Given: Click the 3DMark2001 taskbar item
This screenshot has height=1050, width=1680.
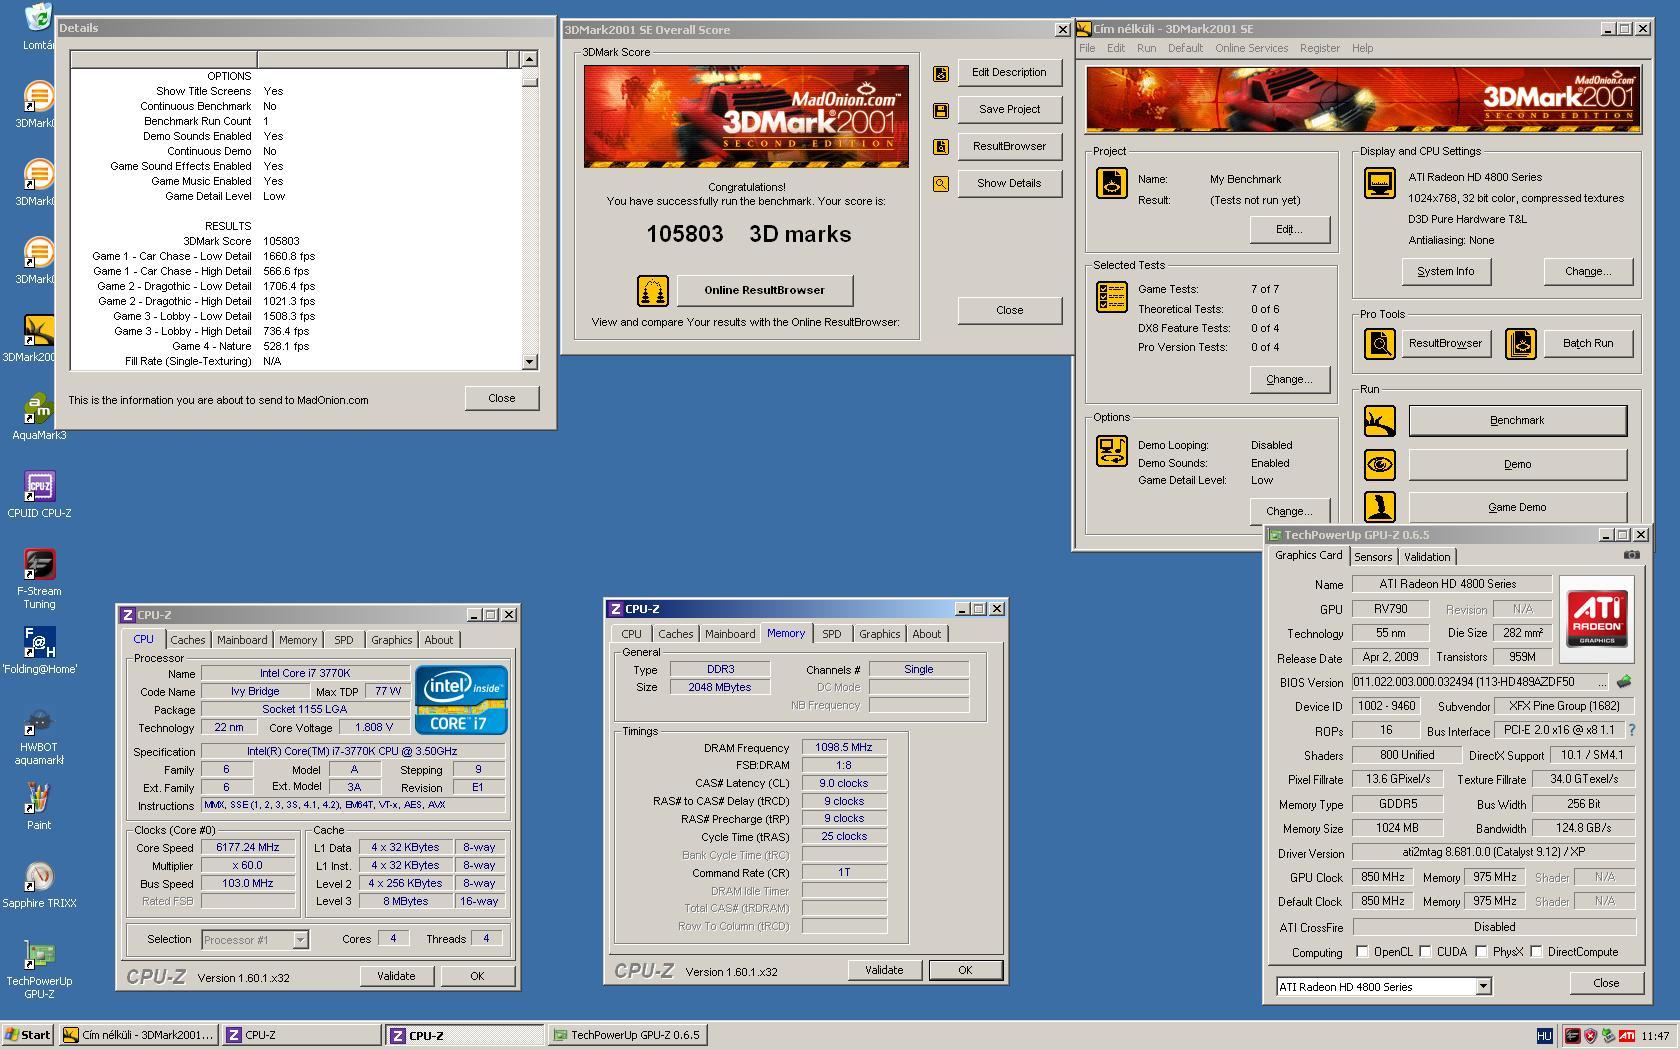Looking at the screenshot, I should pos(138,1035).
